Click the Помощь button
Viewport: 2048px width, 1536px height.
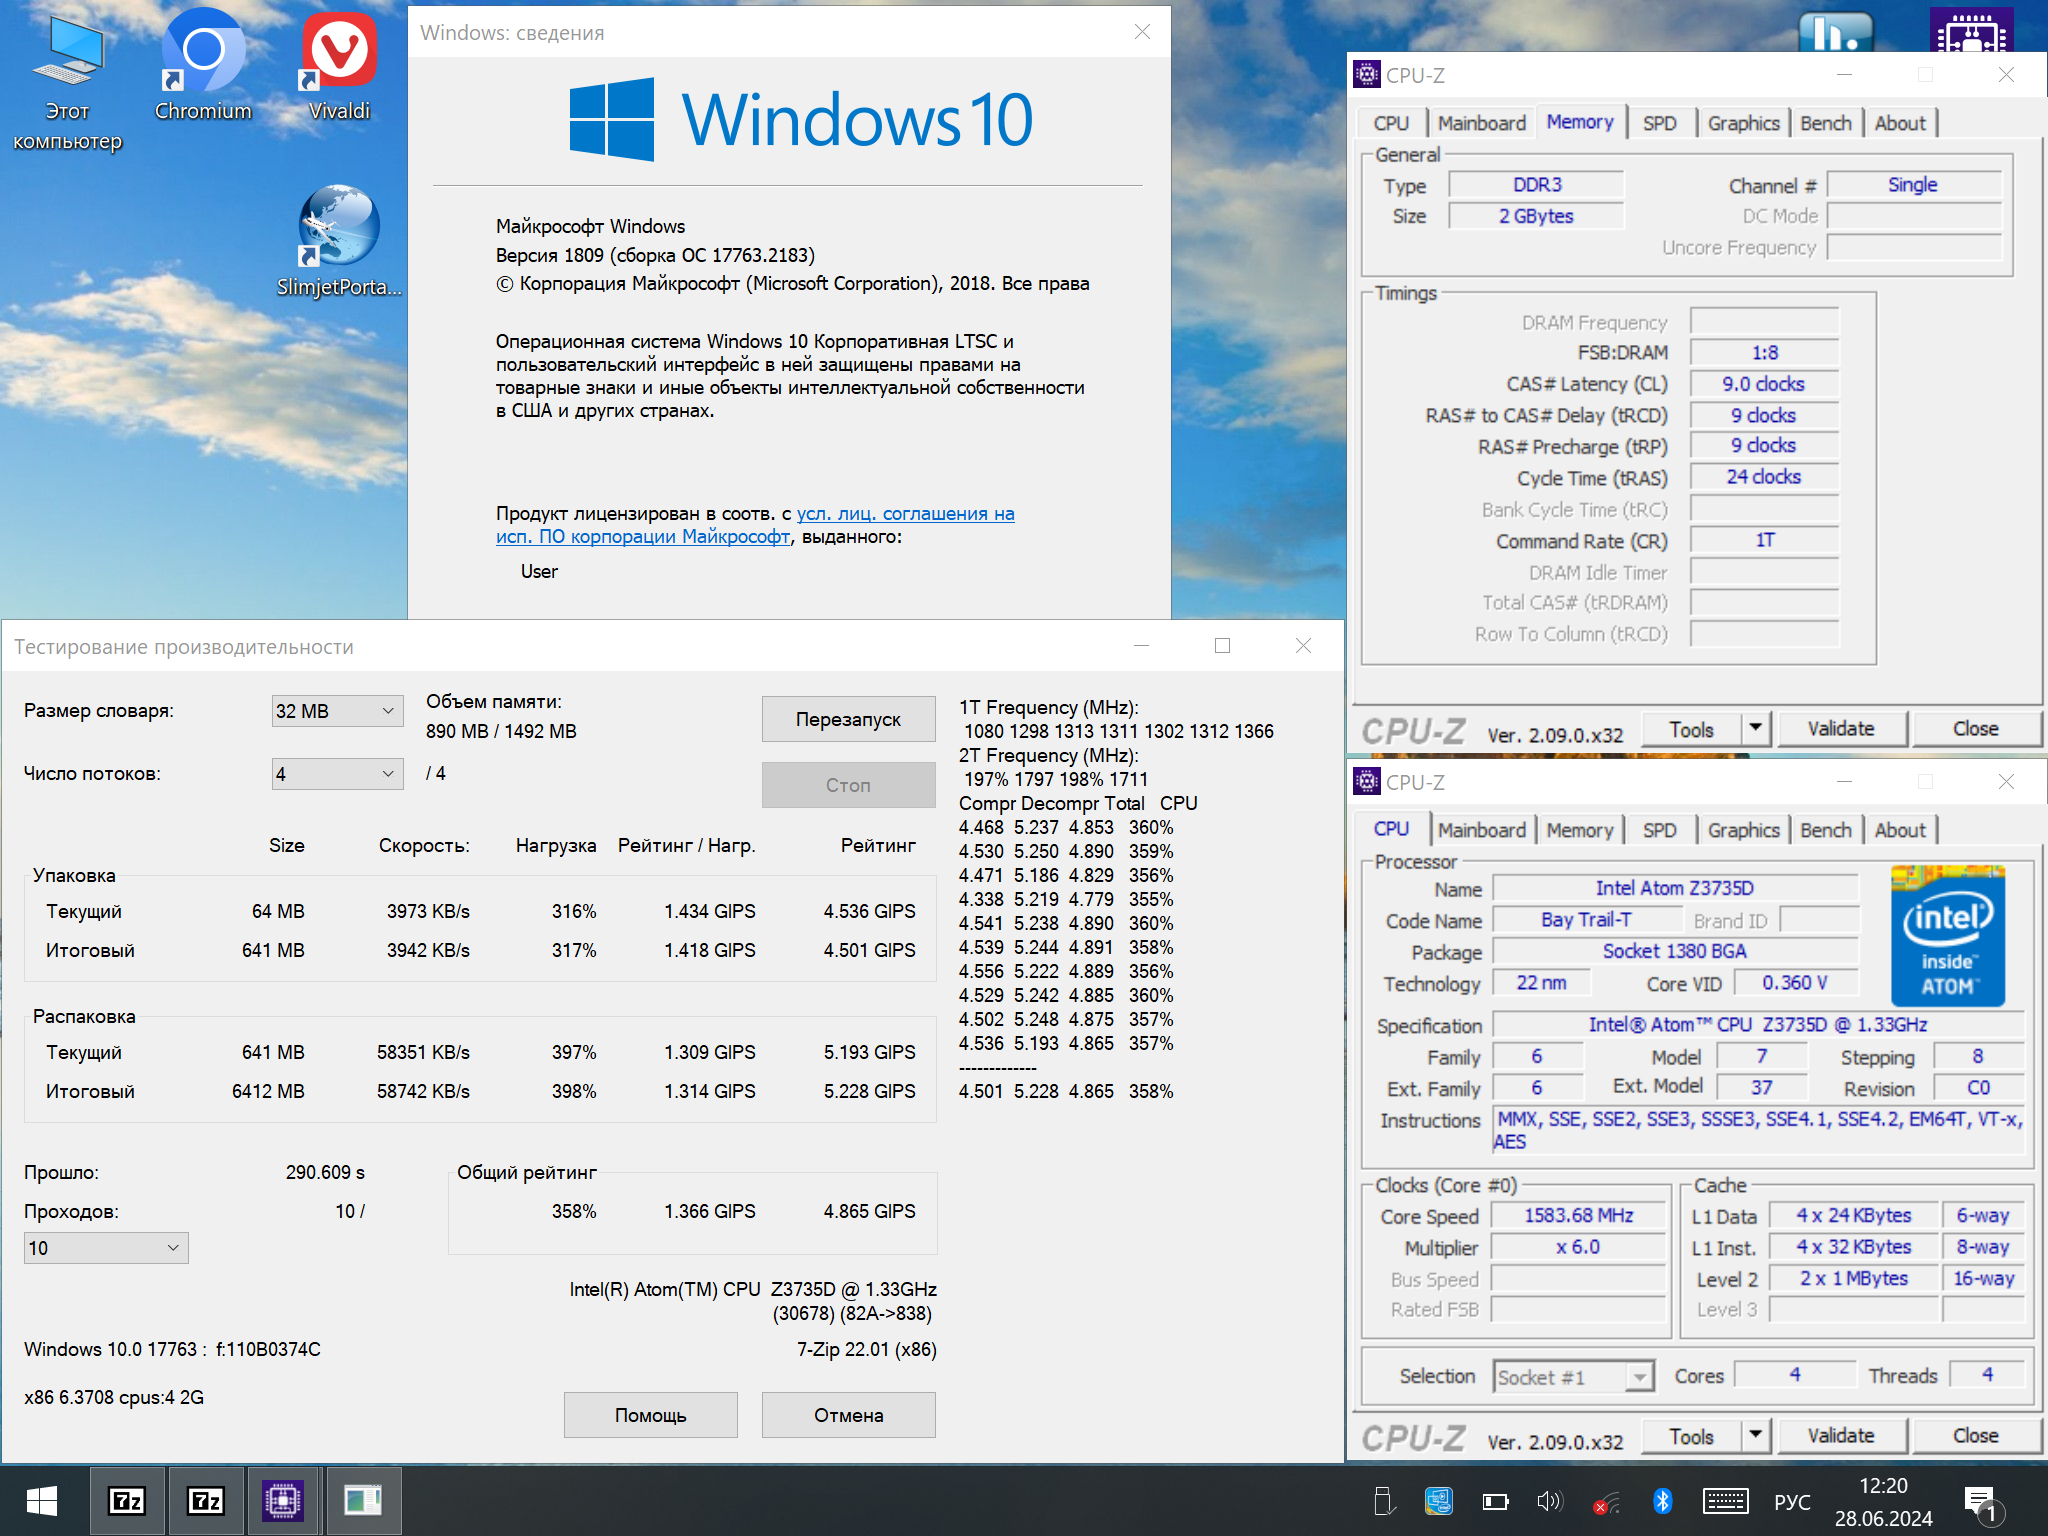650,1415
